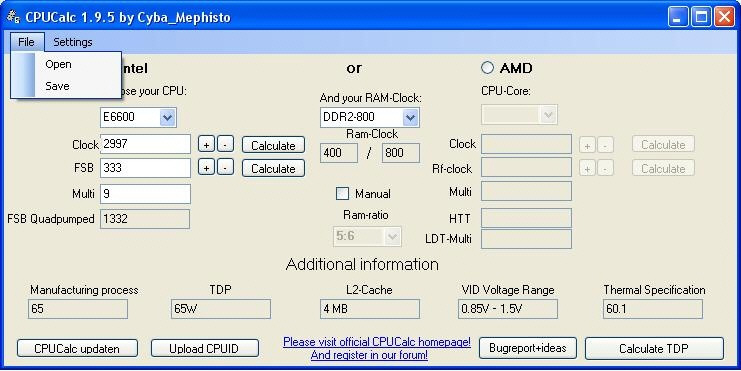Open the DDR2-800 RAM-Clock dropdown
The width and height of the screenshot is (741, 371).
tap(410, 117)
